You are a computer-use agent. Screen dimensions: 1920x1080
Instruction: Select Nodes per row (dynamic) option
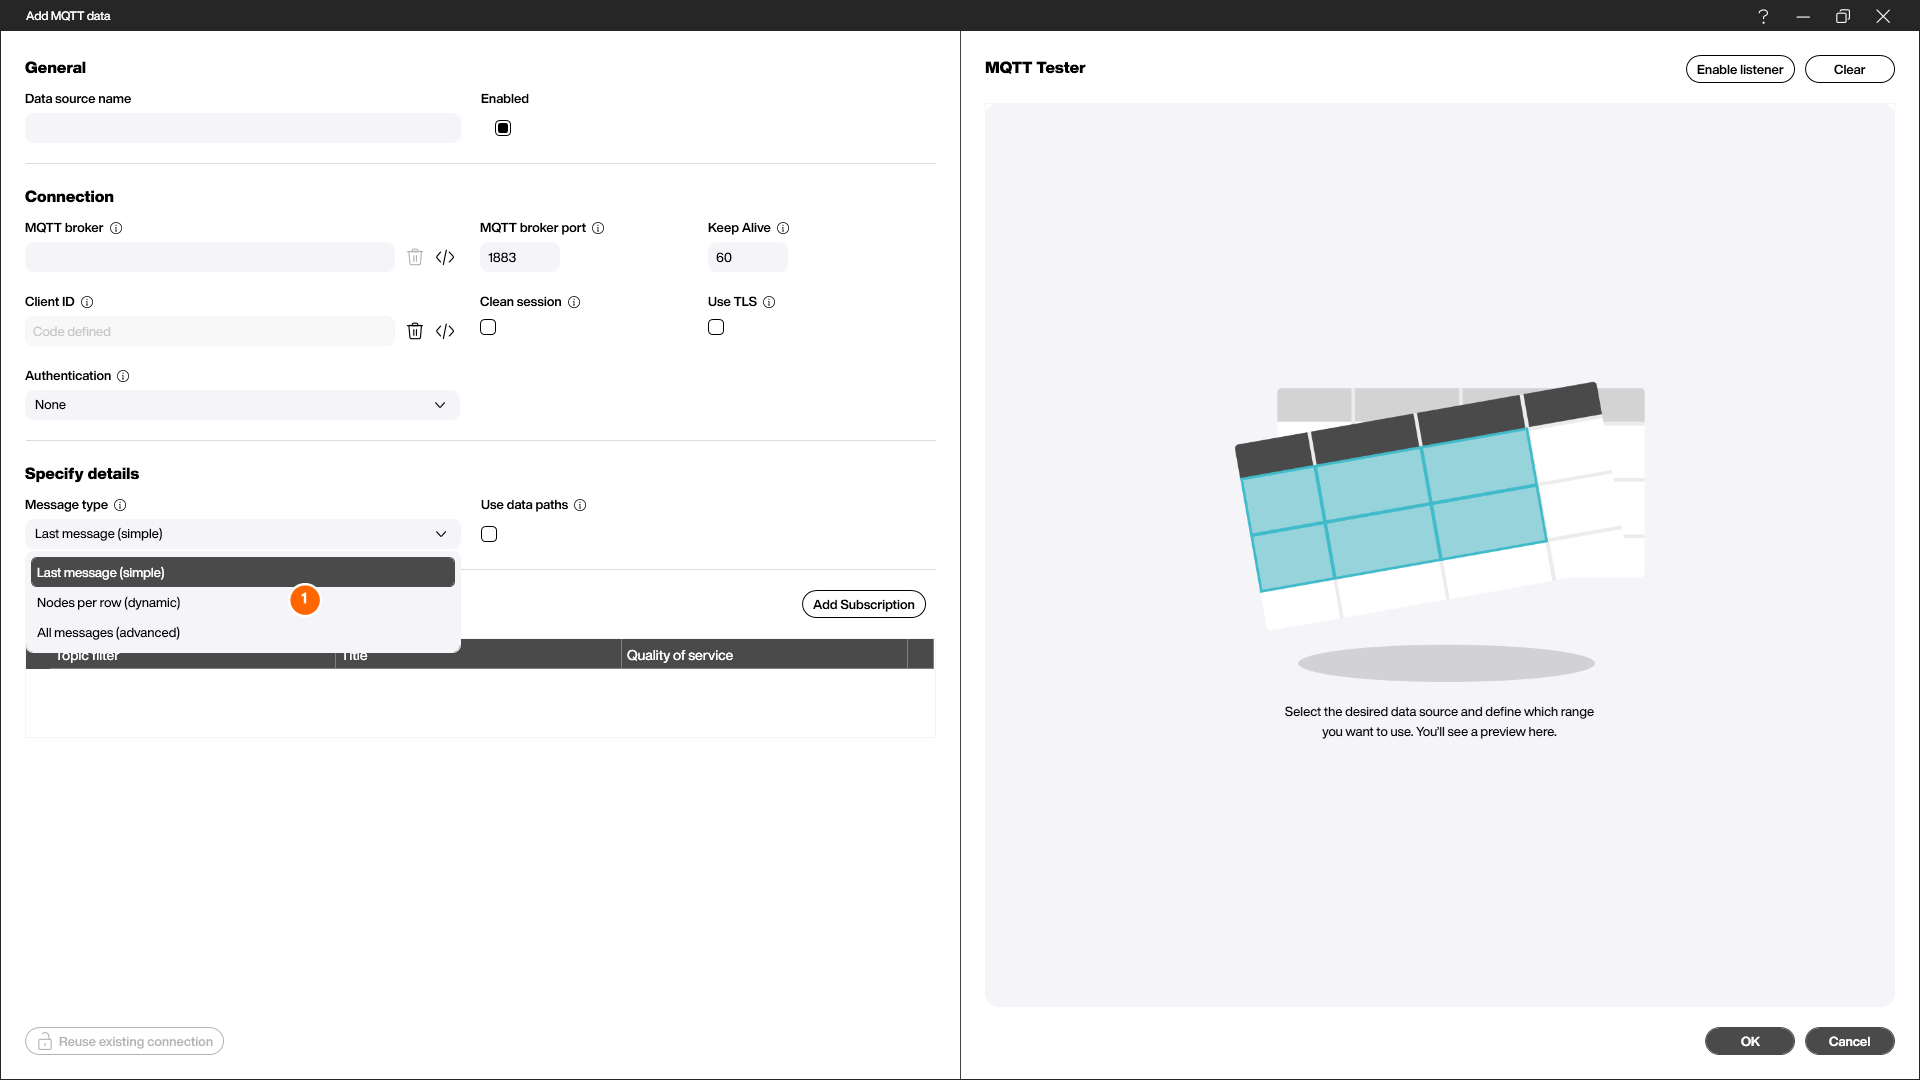click(243, 603)
